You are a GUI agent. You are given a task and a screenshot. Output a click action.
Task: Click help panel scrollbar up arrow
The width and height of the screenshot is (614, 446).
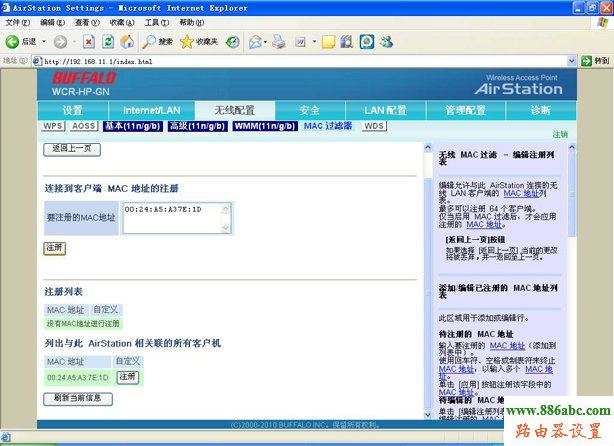tap(572, 148)
